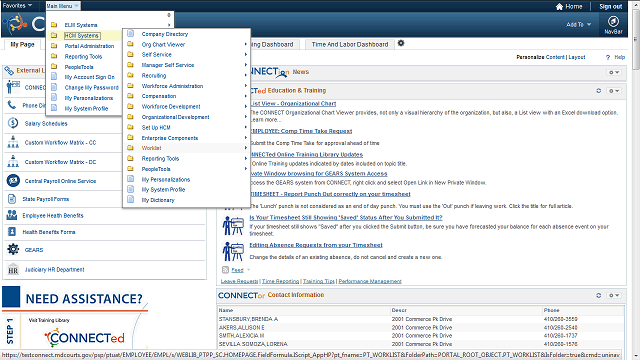Click the Health Benefits Forms icon

pos(12,232)
